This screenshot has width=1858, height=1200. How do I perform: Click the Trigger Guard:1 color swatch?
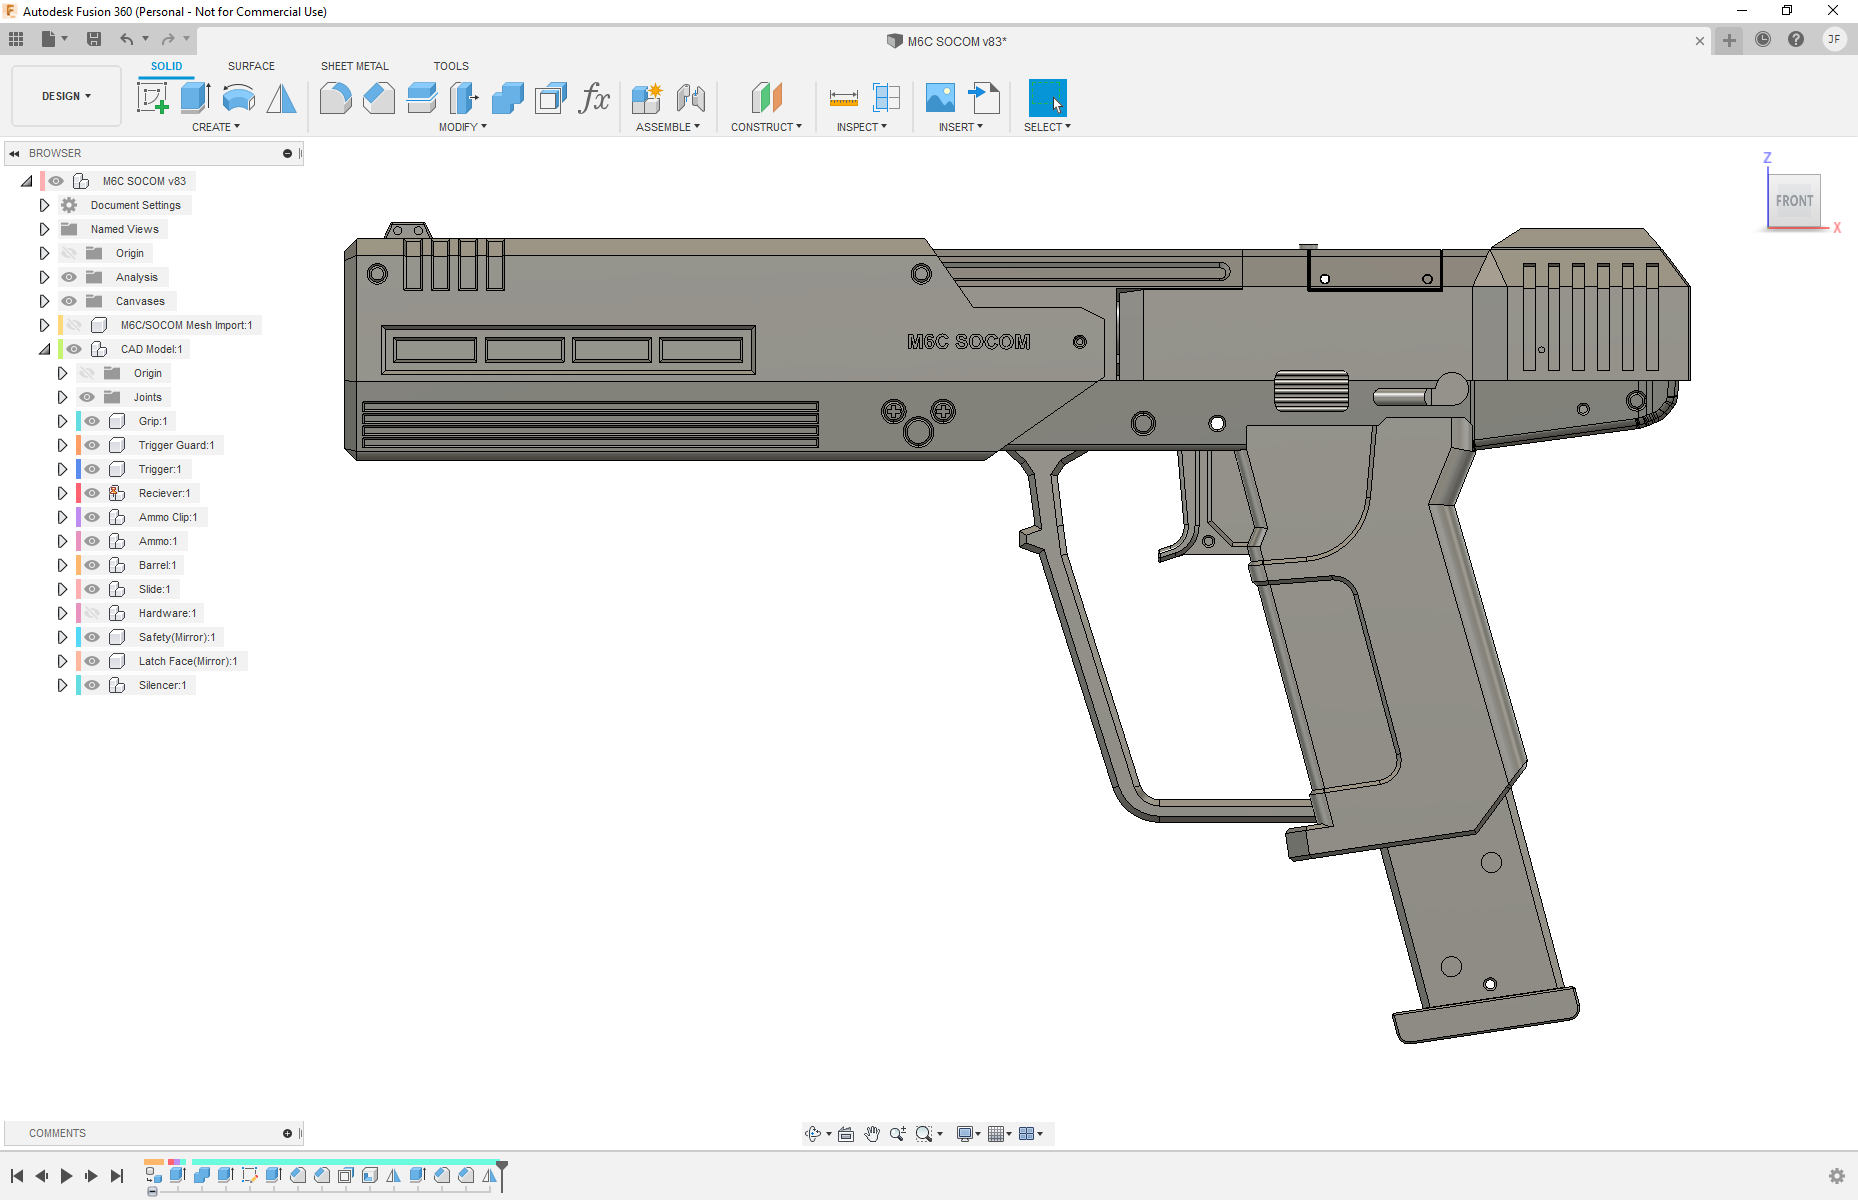(x=78, y=445)
